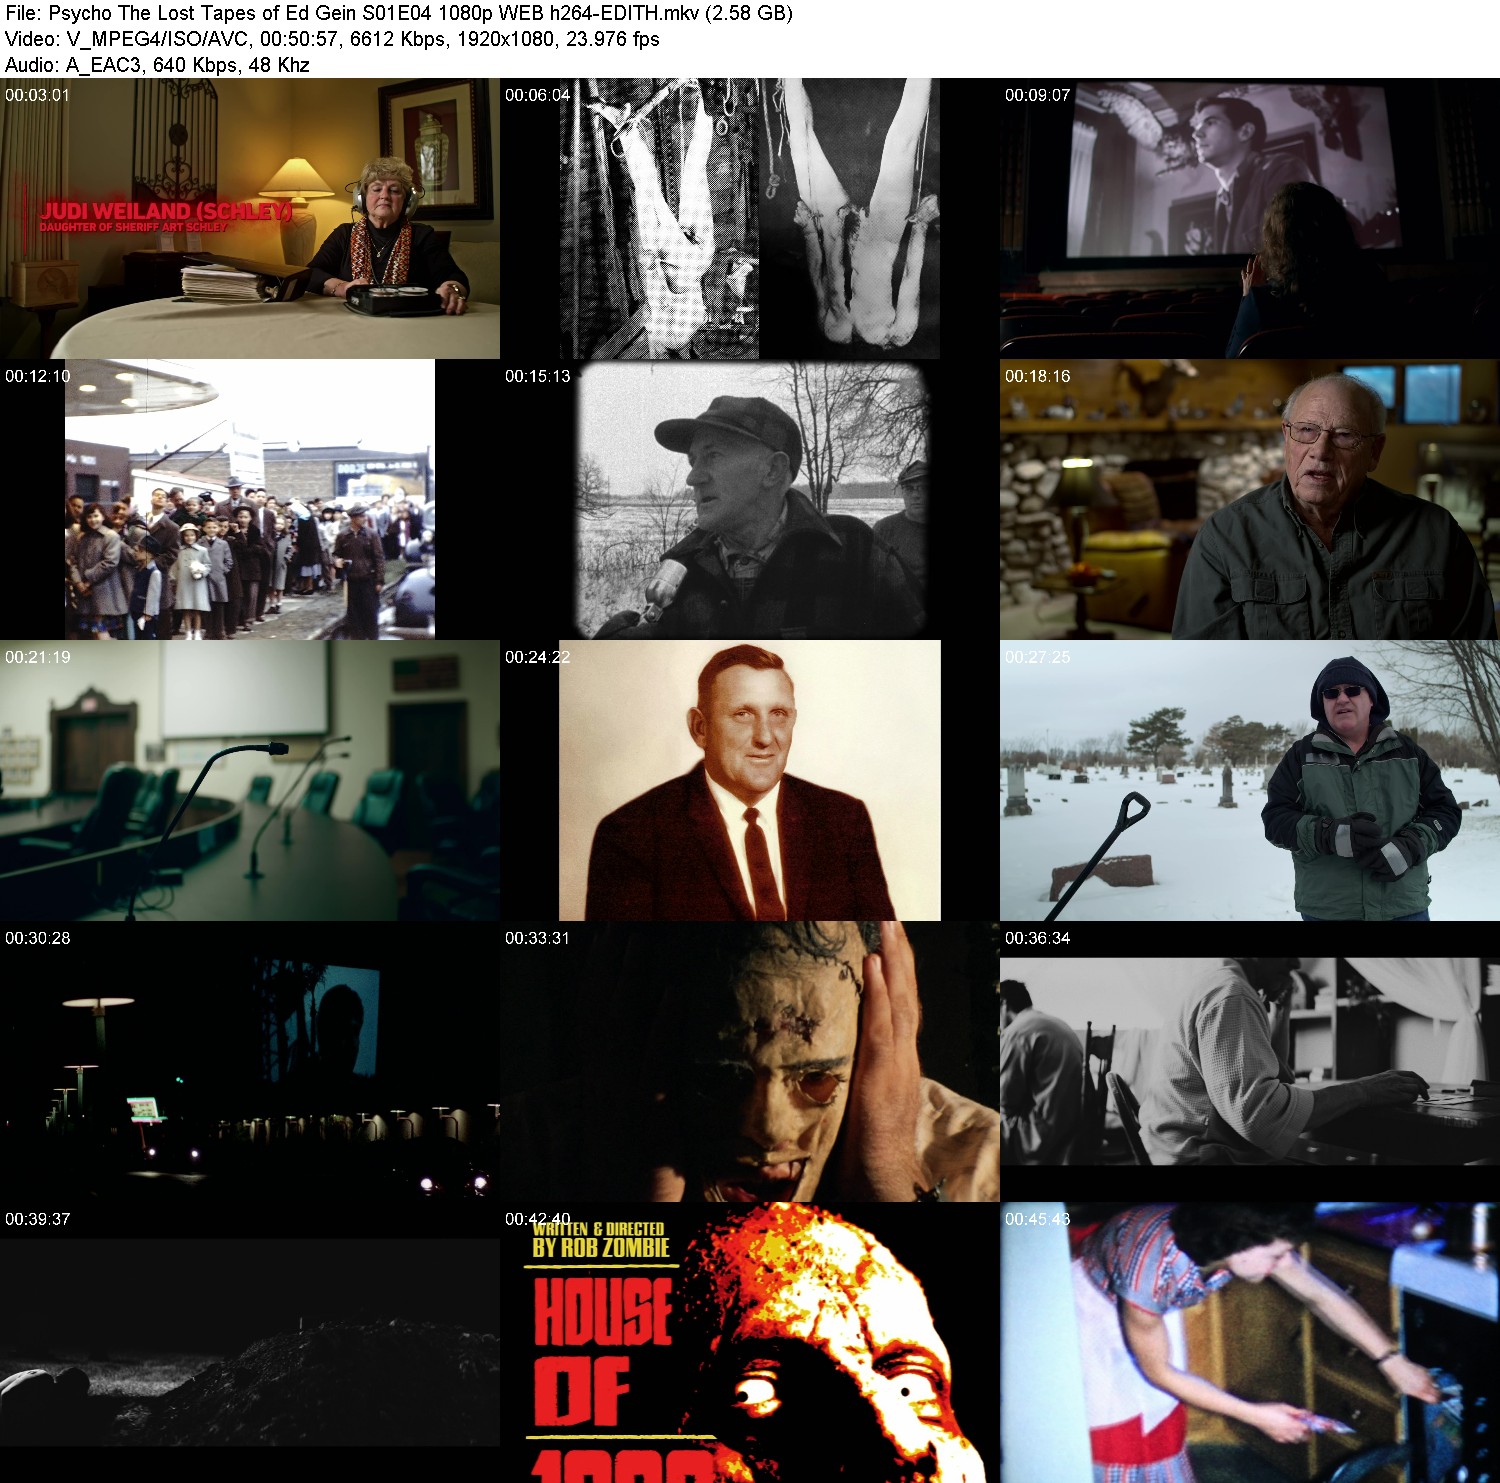
Task: Click the 00:15:13 timestamp
Action: (x=537, y=376)
